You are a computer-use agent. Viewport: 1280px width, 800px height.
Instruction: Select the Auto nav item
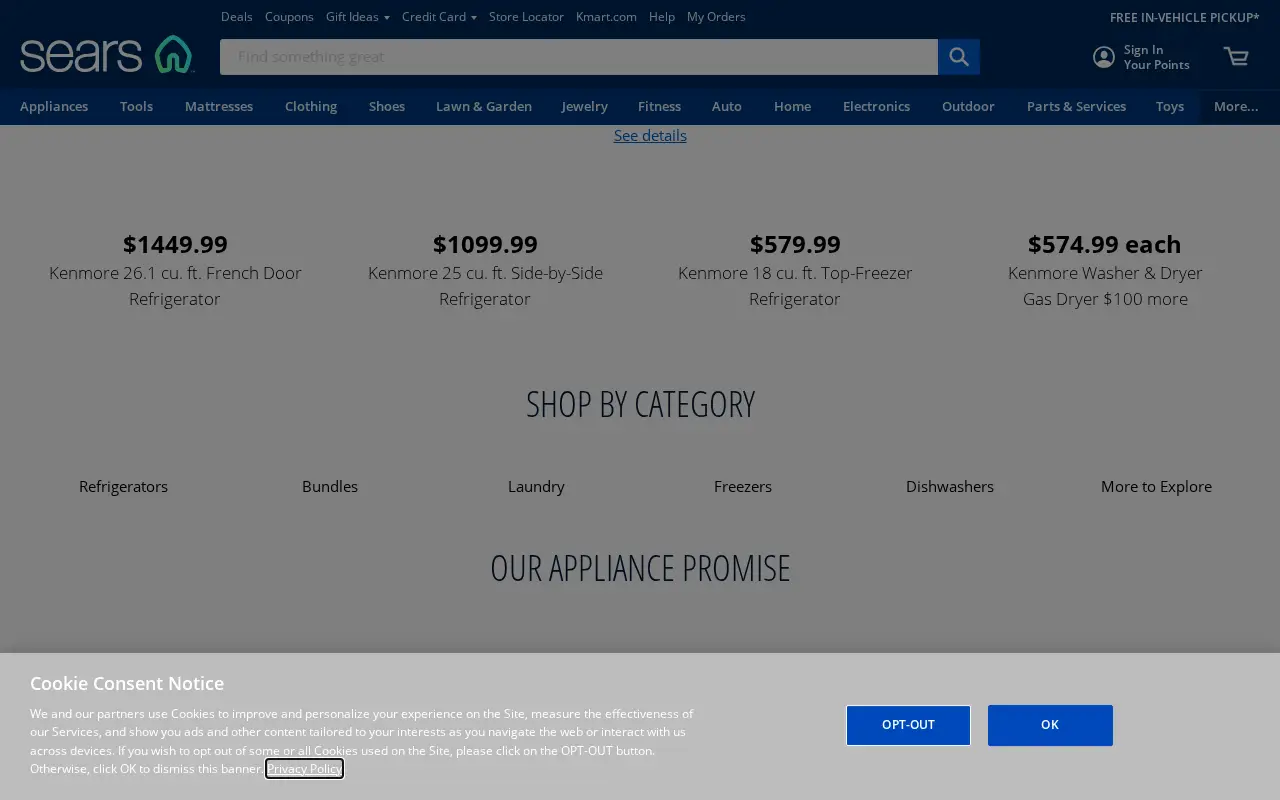click(727, 106)
